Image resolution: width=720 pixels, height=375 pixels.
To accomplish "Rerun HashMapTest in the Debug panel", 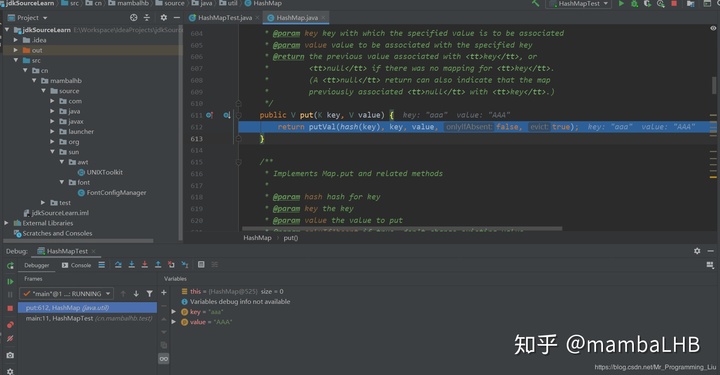I will [10, 266].
